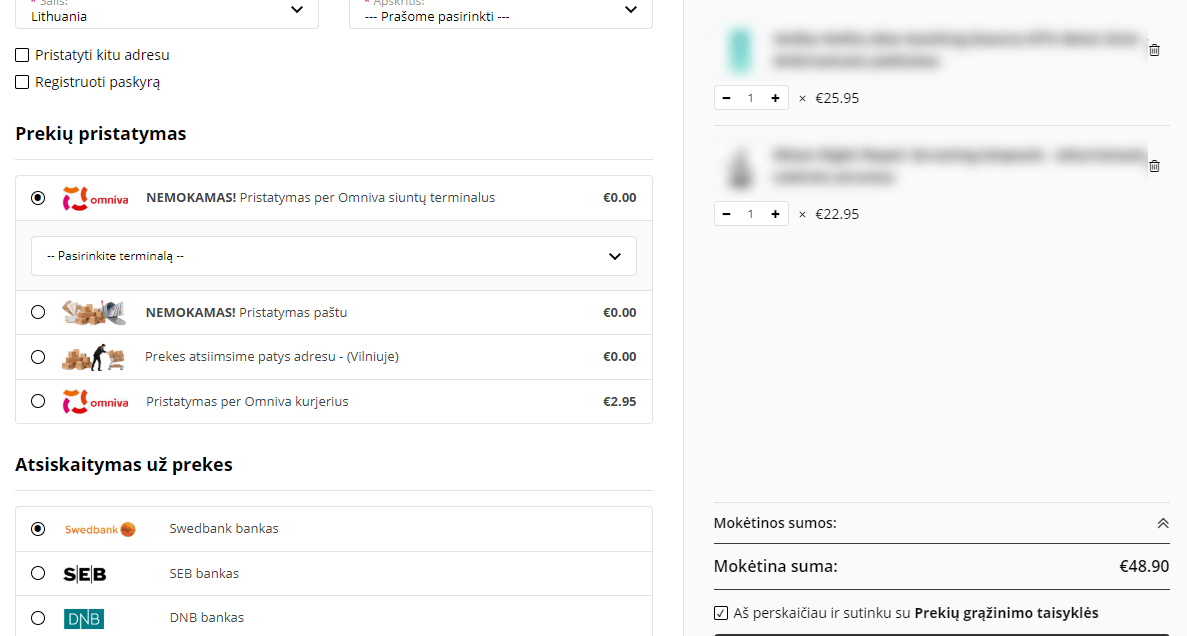This screenshot has width=1187, height=636.
Task: Delete the €25.95 item with trash icon
Action: (x=1154, y=50)
